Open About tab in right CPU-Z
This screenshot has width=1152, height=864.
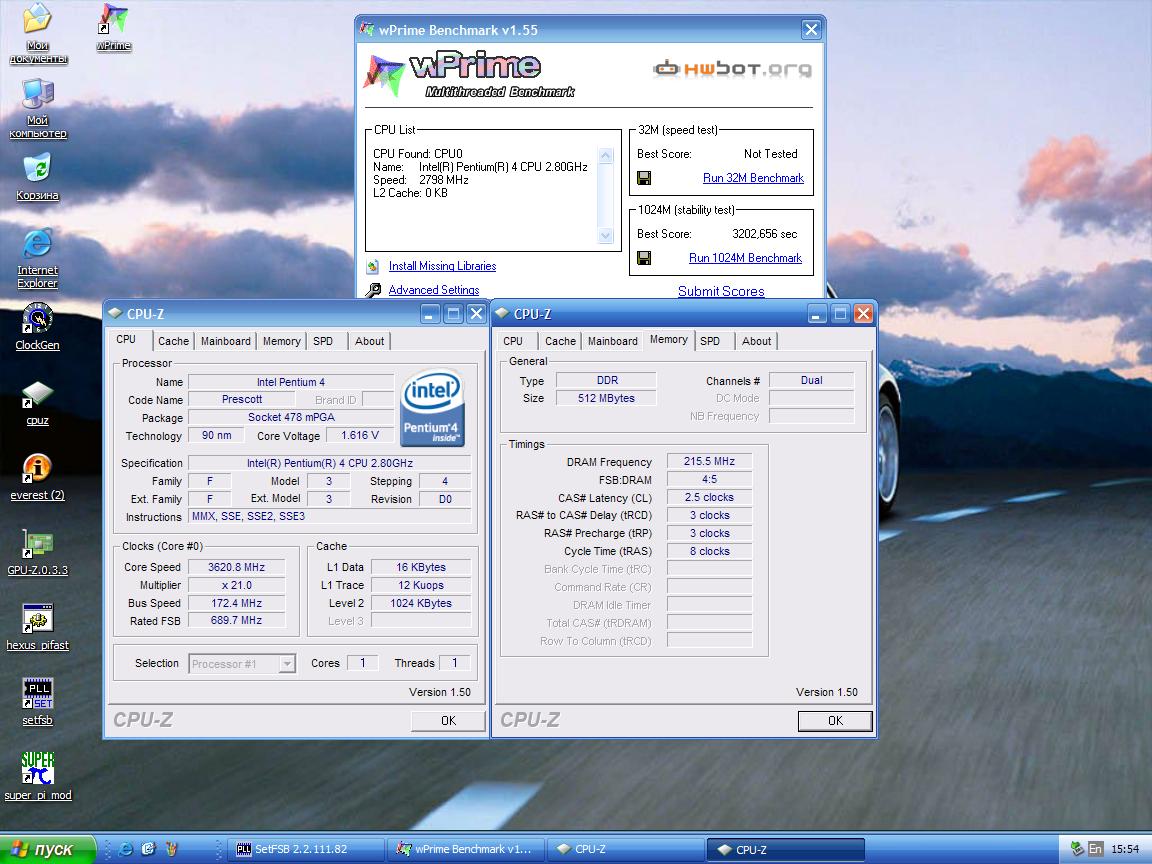tap(757, 341)
